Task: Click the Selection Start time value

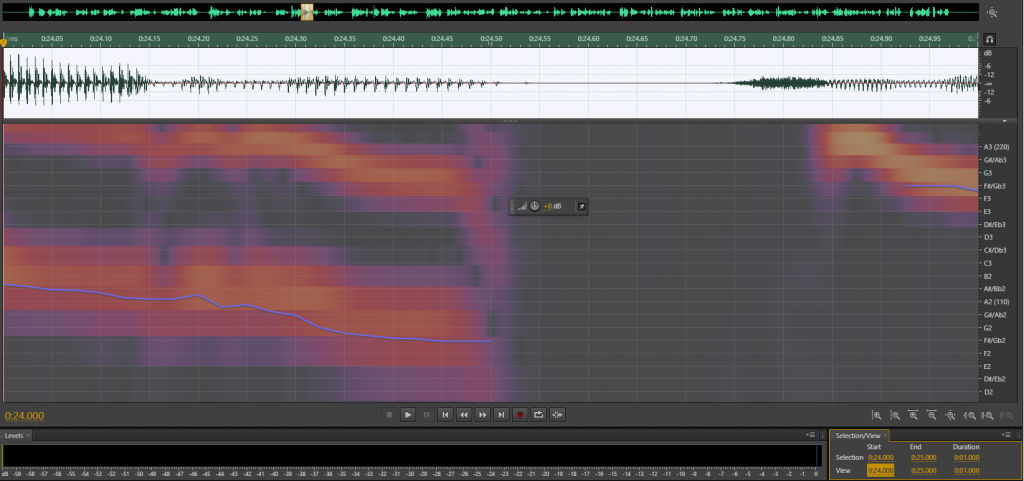Action: click(x=880, y=457)
